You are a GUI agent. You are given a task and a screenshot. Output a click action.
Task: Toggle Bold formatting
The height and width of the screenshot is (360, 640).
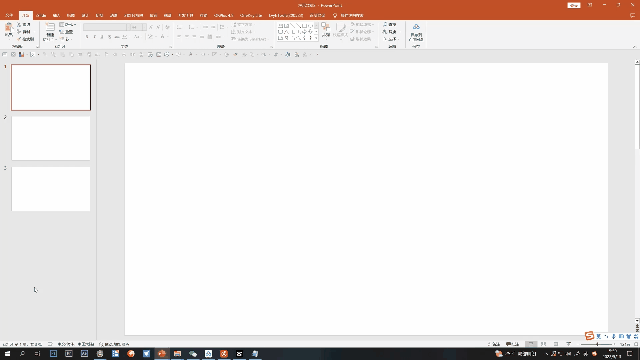tap(87, 37)
